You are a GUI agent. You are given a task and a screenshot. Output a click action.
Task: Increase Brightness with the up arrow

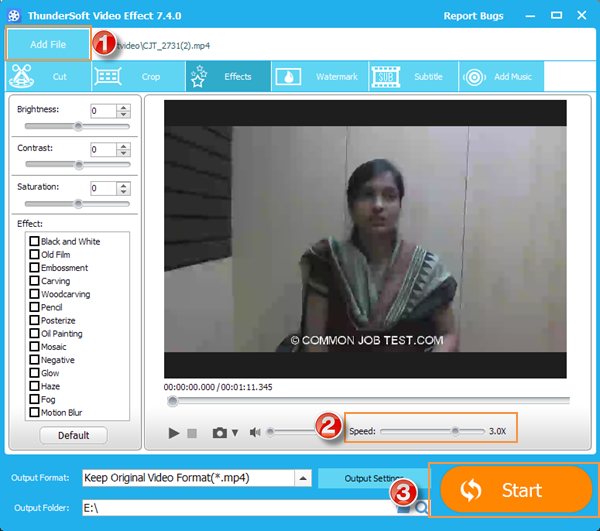point(124,107)
